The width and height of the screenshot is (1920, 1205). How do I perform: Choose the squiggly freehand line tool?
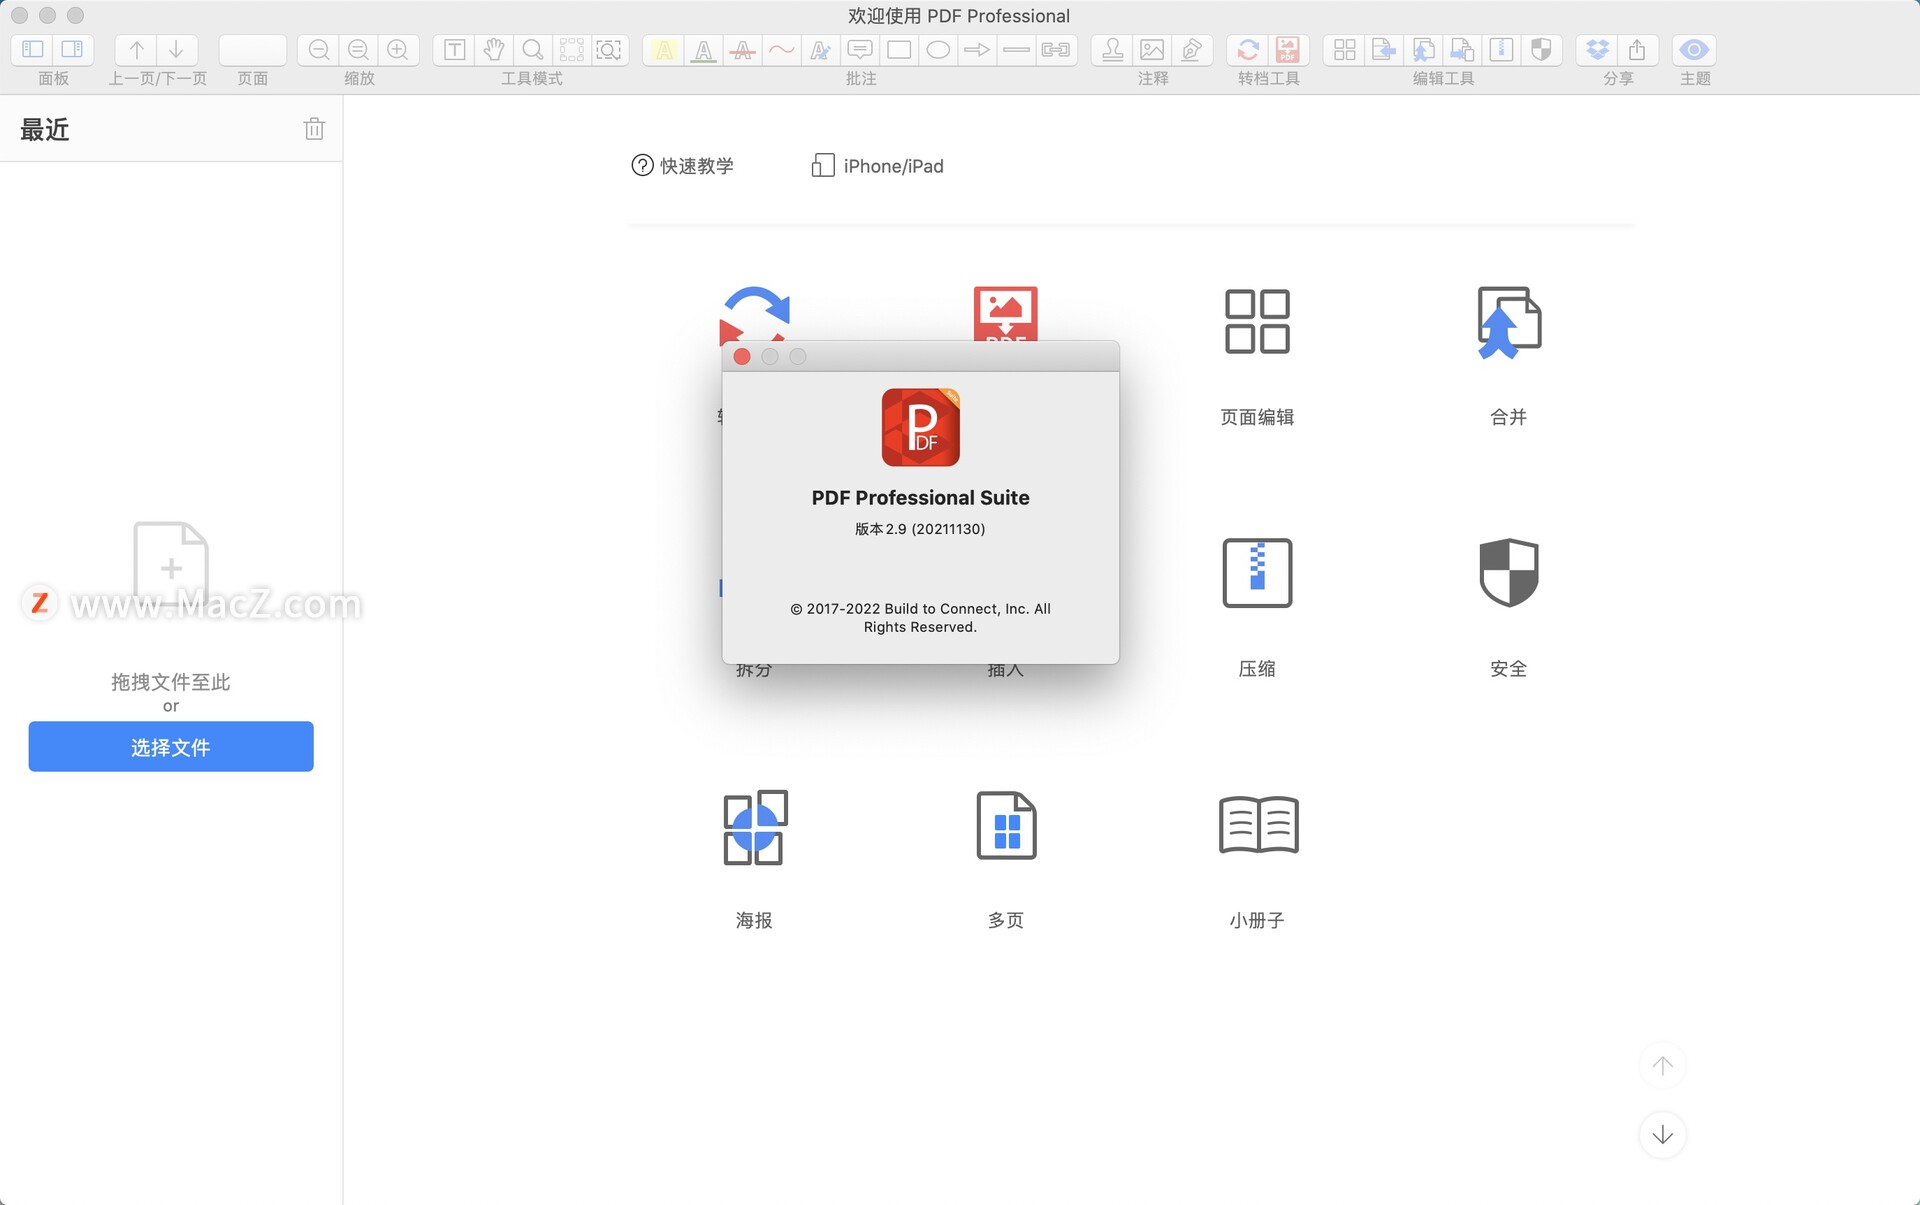782,49
